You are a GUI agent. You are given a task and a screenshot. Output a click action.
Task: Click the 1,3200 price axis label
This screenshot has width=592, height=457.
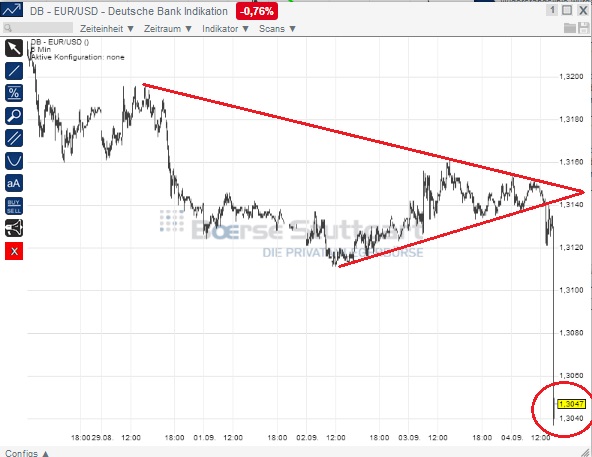click(571, 77)
